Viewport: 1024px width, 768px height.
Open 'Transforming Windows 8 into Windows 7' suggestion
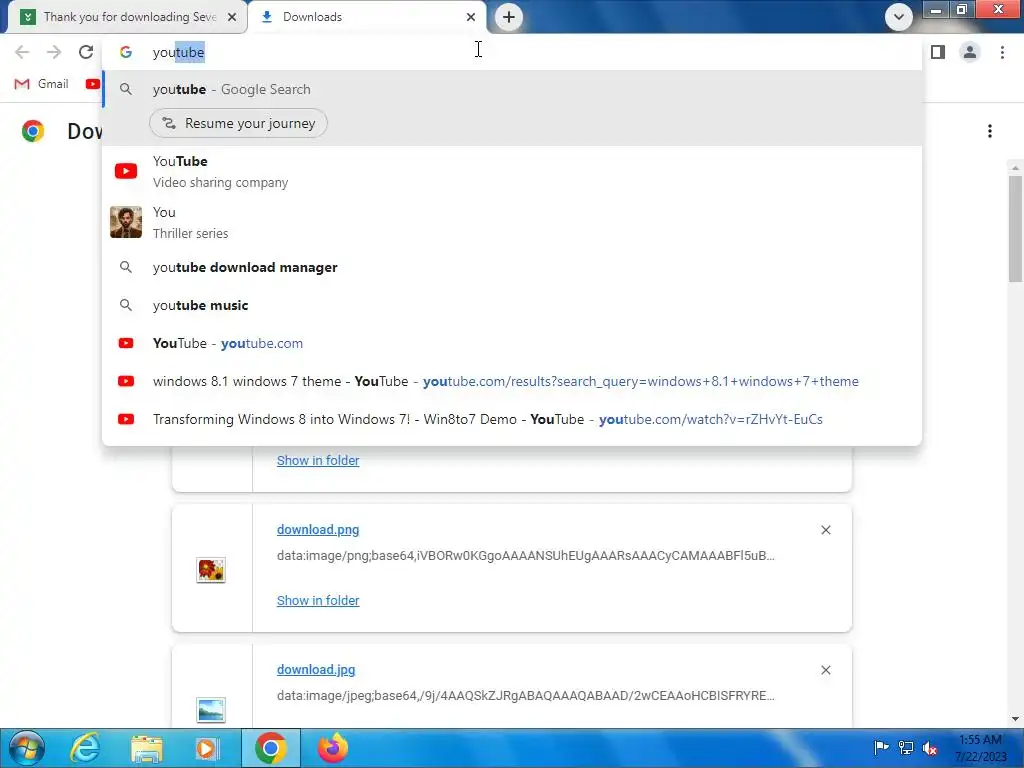(x=512, y=419)
